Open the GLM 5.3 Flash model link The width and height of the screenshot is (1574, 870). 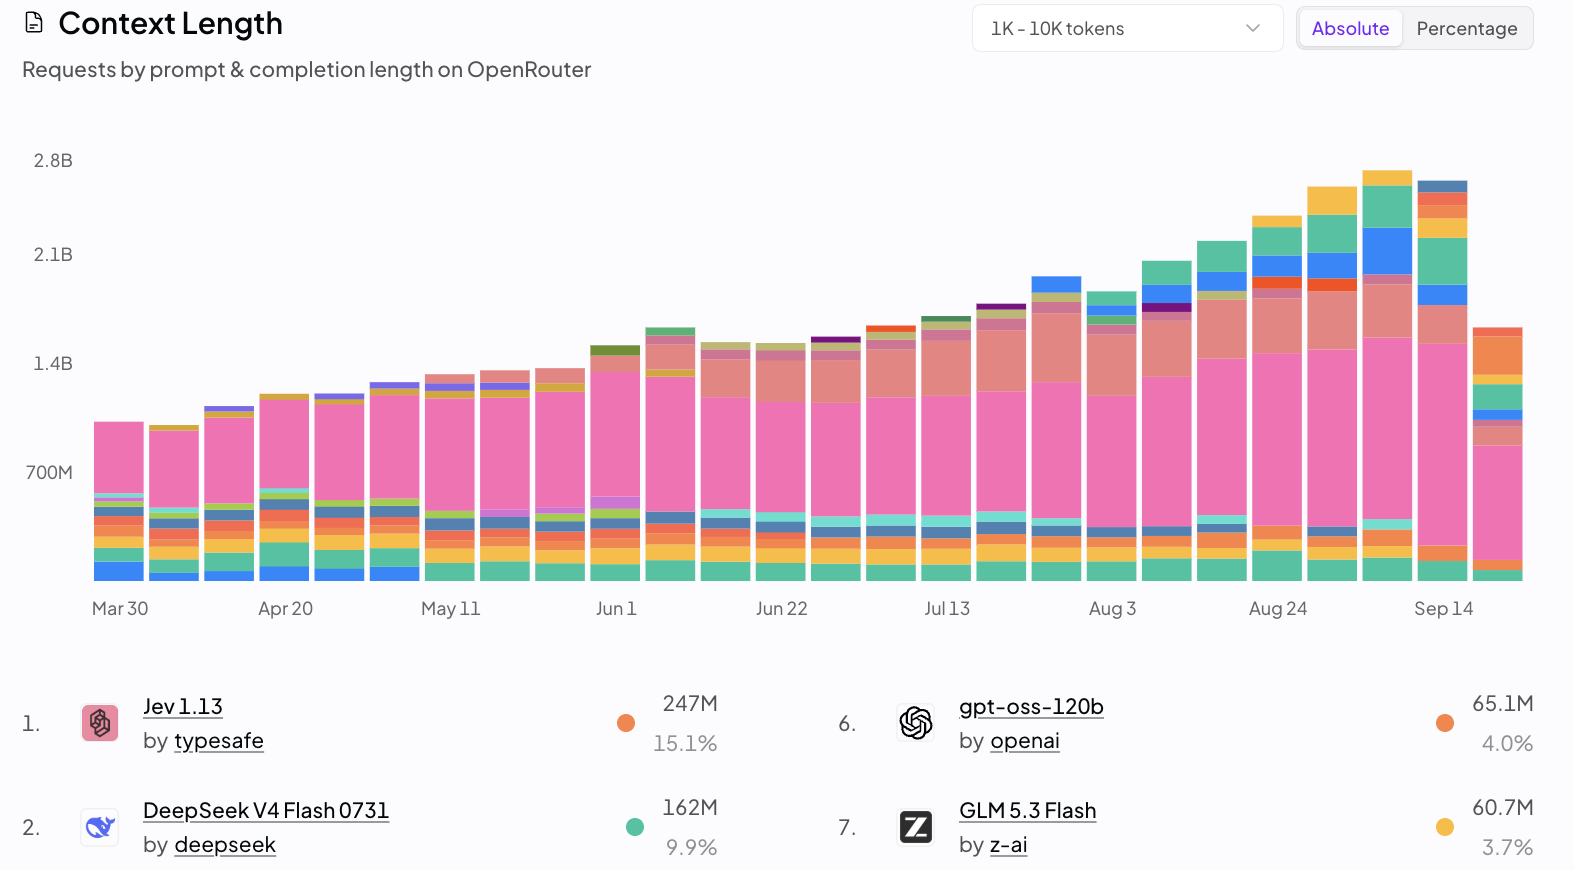(x=1028, y=810)
